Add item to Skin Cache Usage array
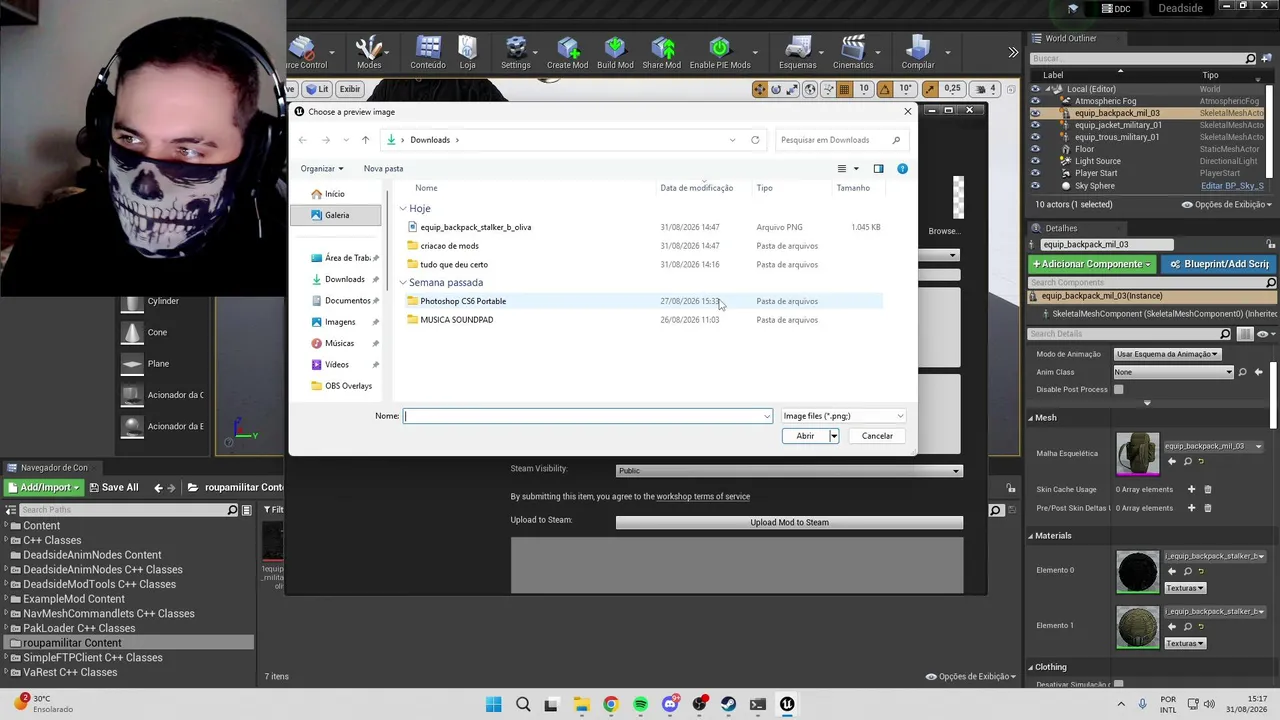 (x=1191, y=489)
